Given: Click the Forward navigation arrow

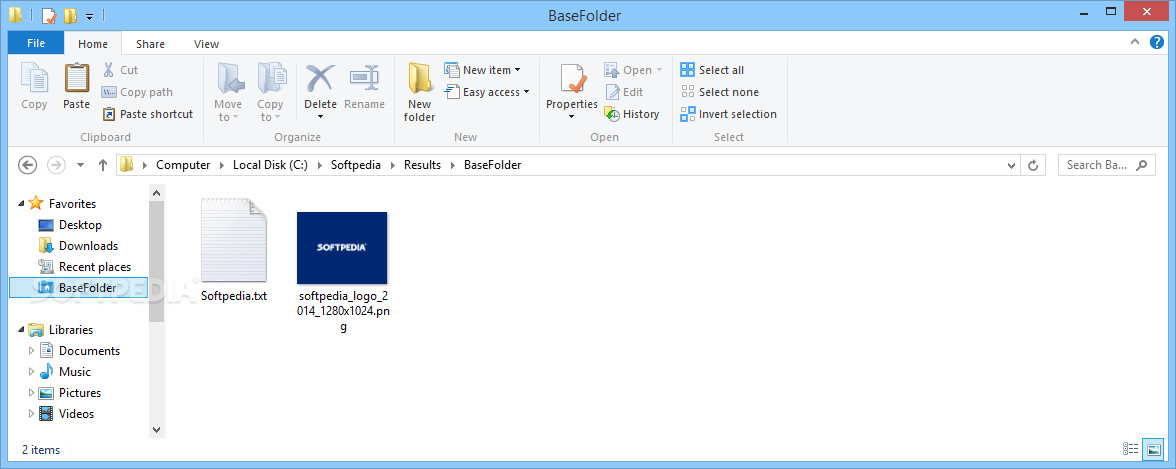Looking at the screenshot, I should pyautogui.click(x=56, y=166).
